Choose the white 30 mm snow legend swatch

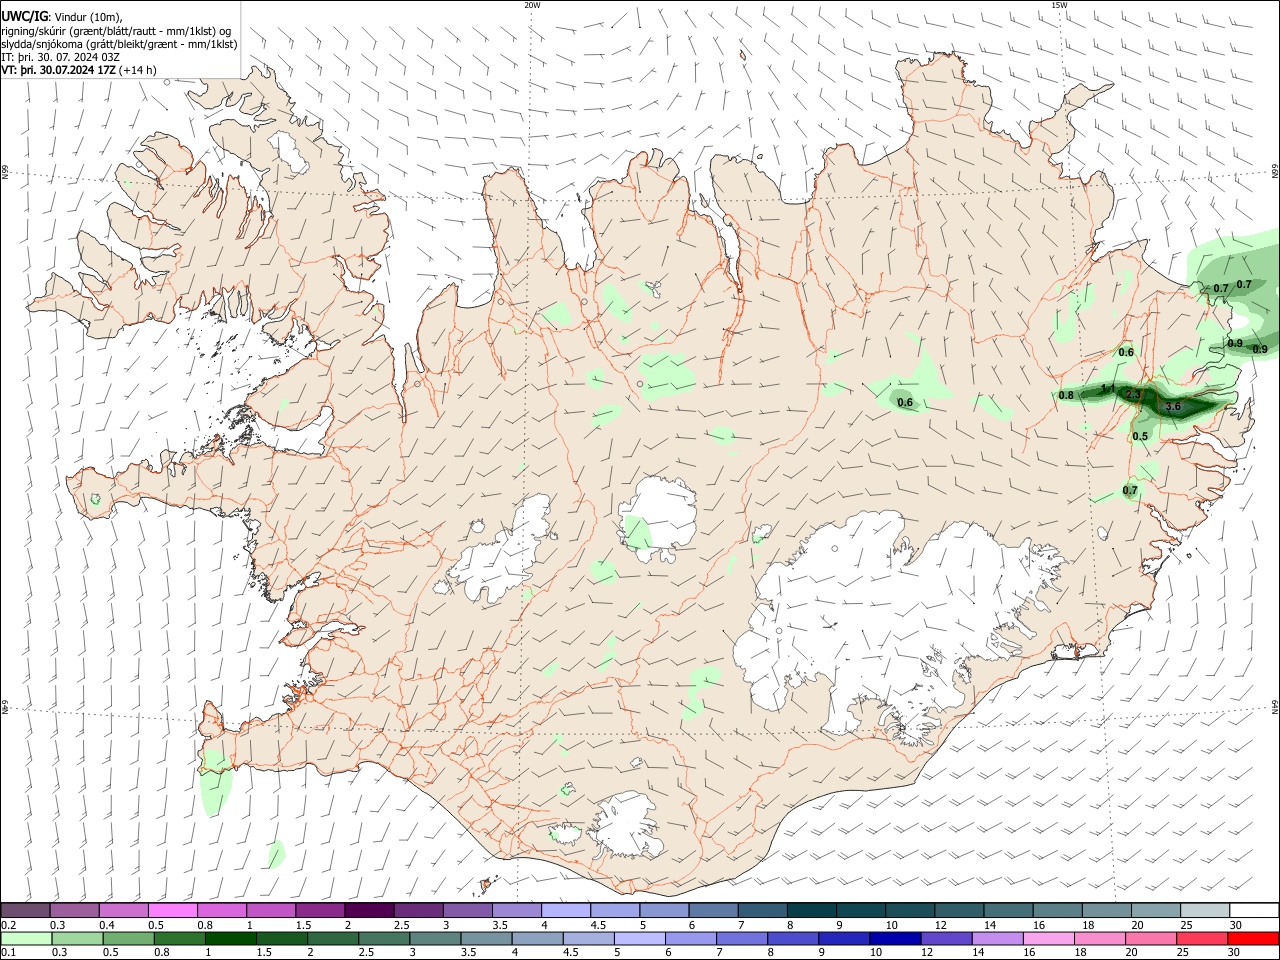click(1254, 911)
